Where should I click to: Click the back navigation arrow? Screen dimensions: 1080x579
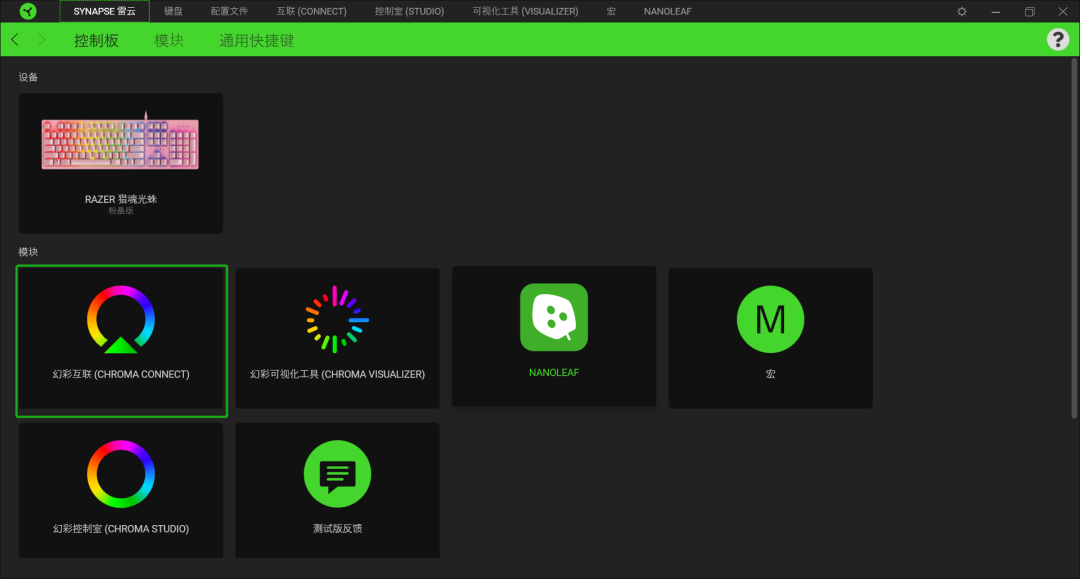tap(15, 39)
